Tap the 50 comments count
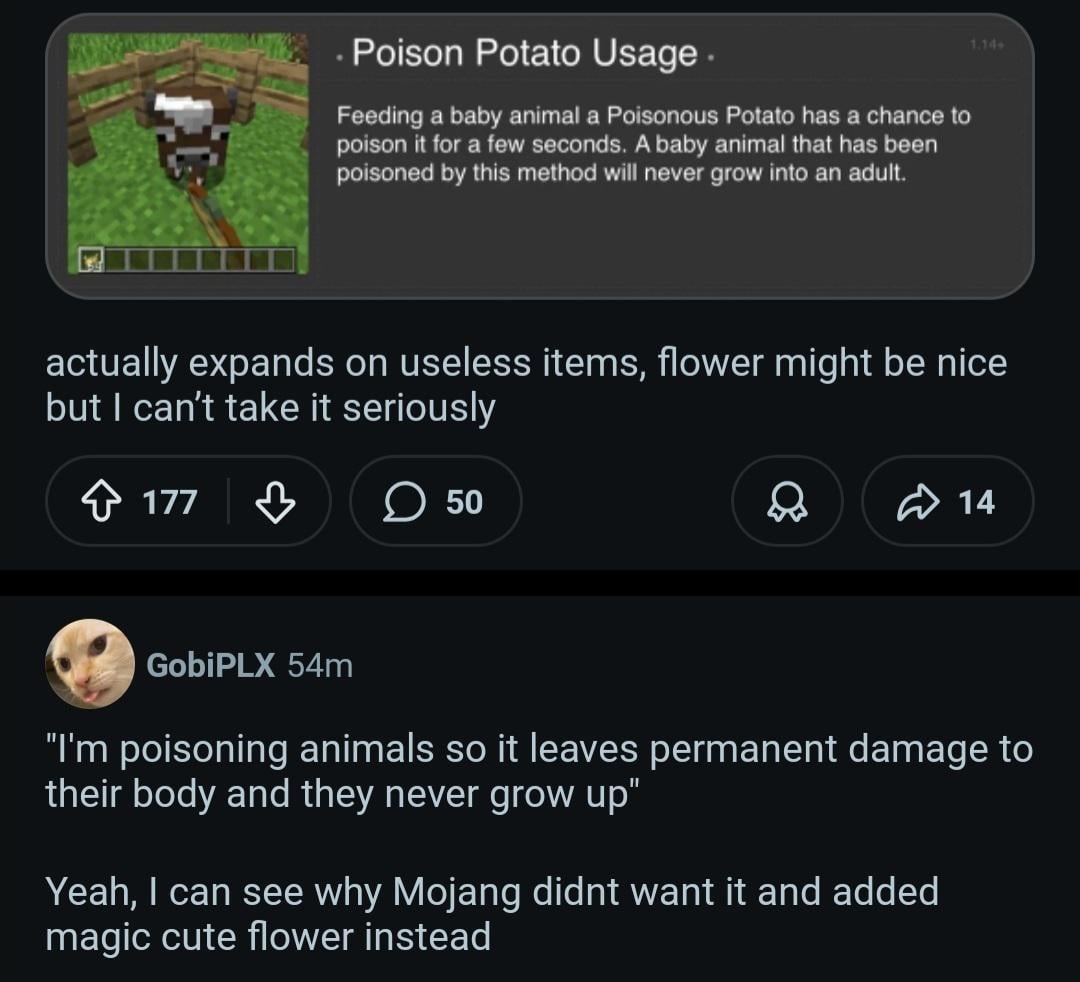This screenshot has height=982, width=1080. point(464,501)
